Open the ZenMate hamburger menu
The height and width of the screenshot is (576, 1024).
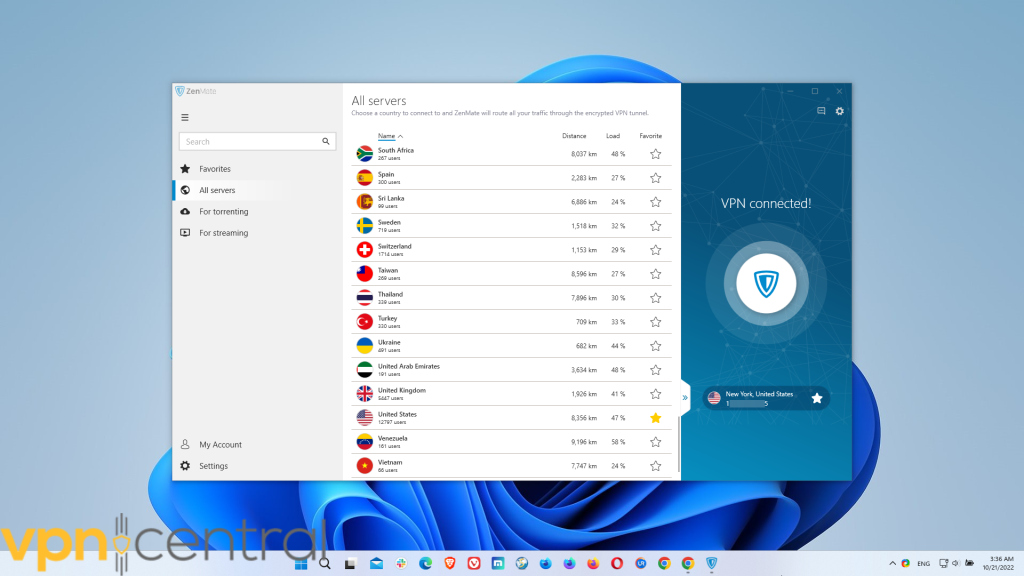click(x=185, y=118)
